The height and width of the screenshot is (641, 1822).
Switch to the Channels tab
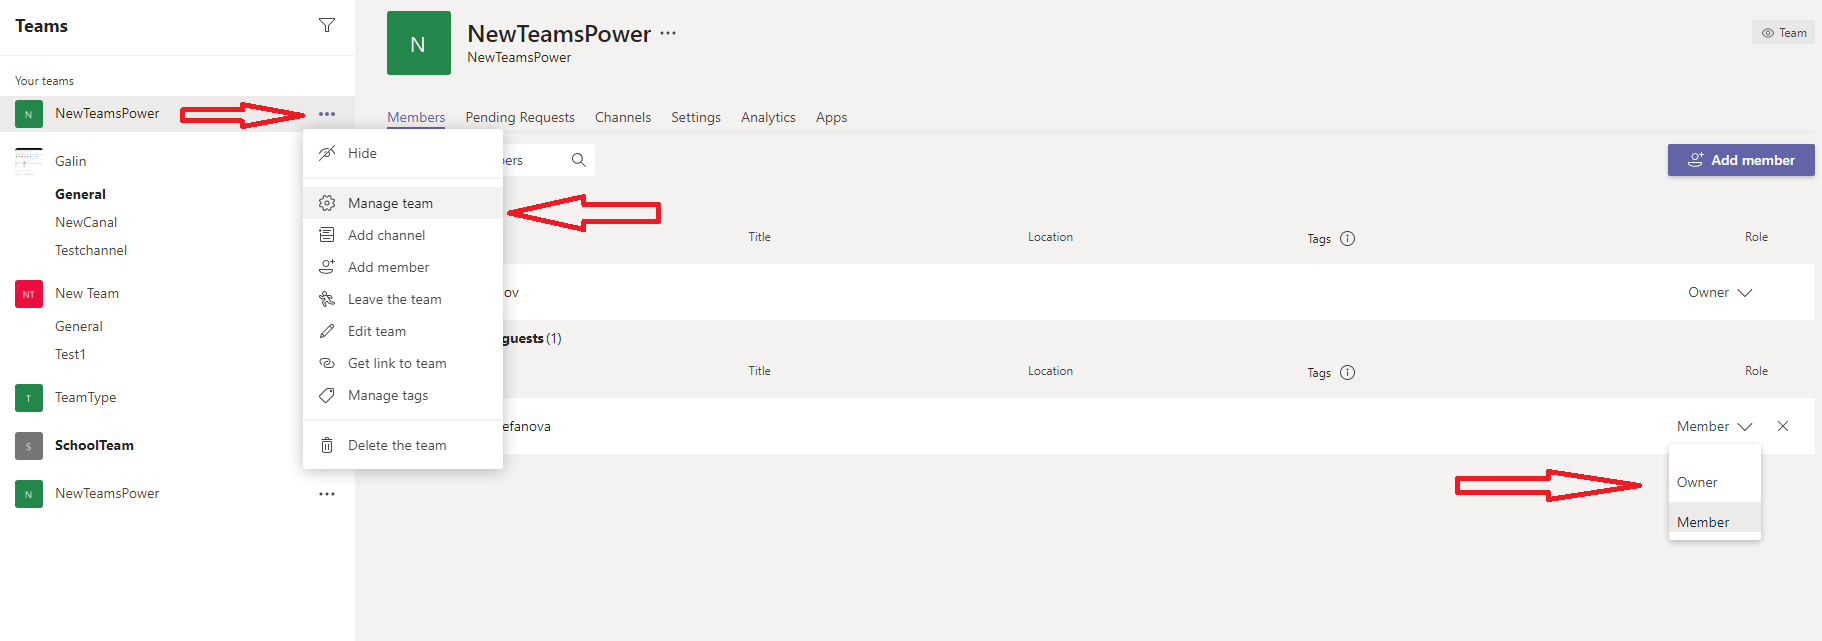pos(623,117)
